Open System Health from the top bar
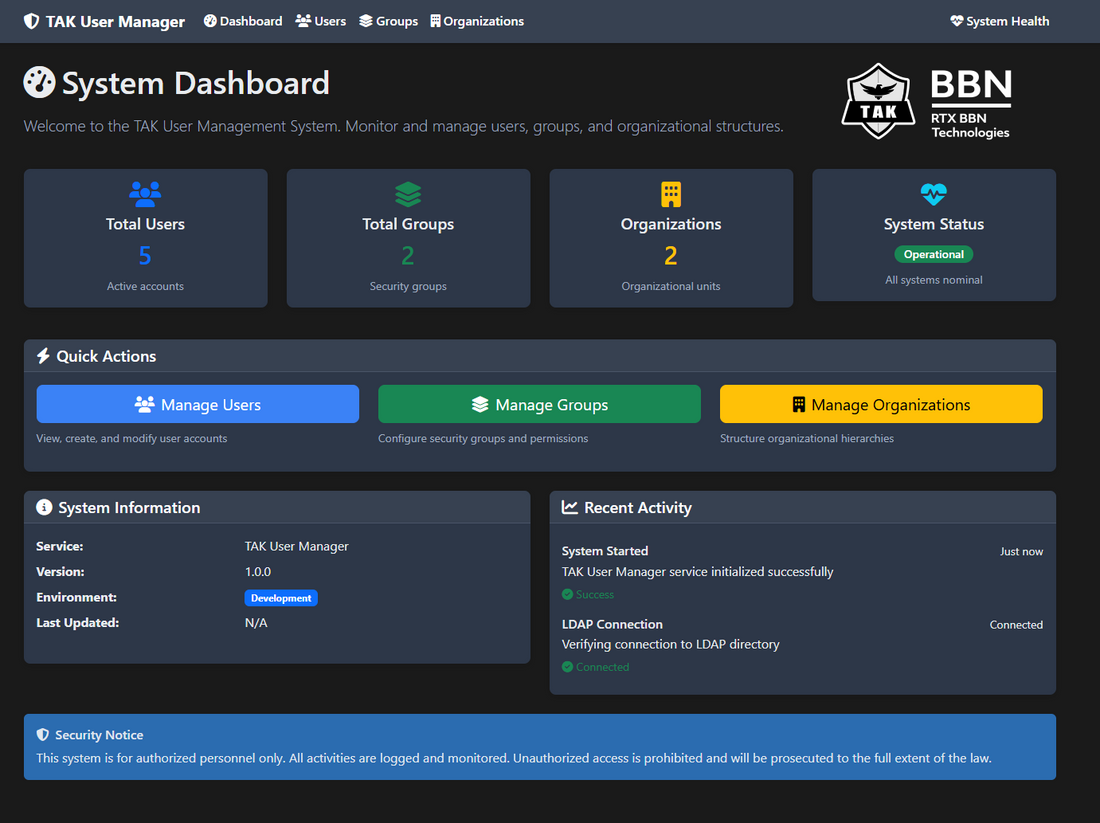Screen dimensions: 1100x823 coord(999,20)
